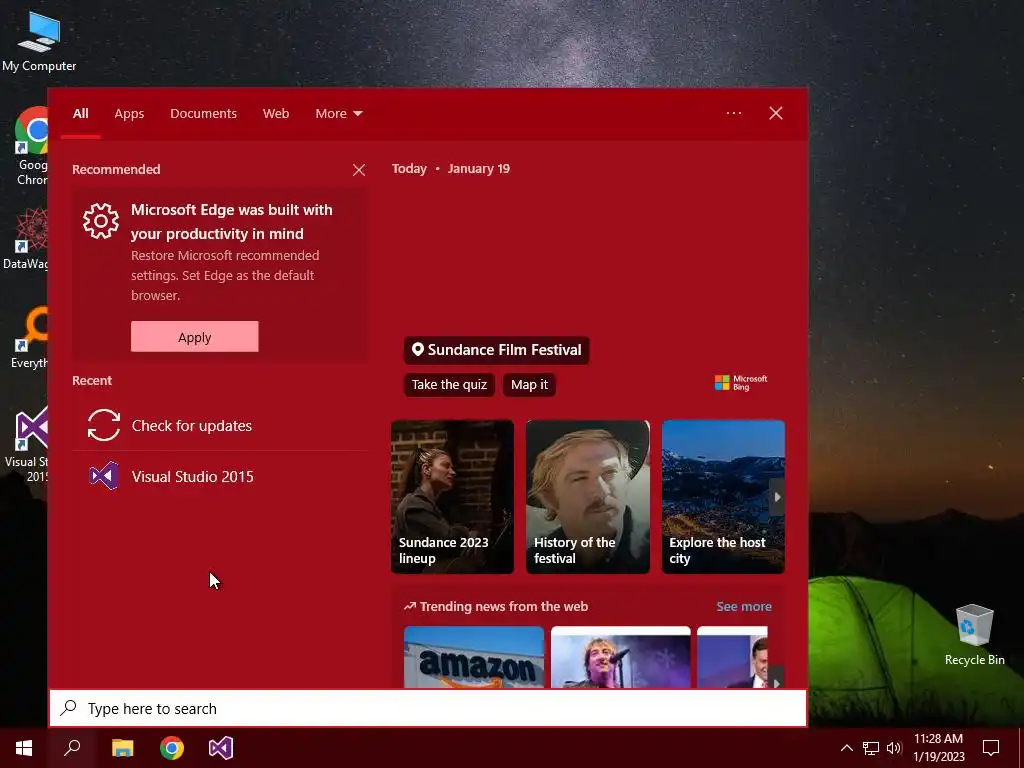
Task: Open the Microsoft Bing logo link
Action: pyautogui.click(x=741, y=383)
